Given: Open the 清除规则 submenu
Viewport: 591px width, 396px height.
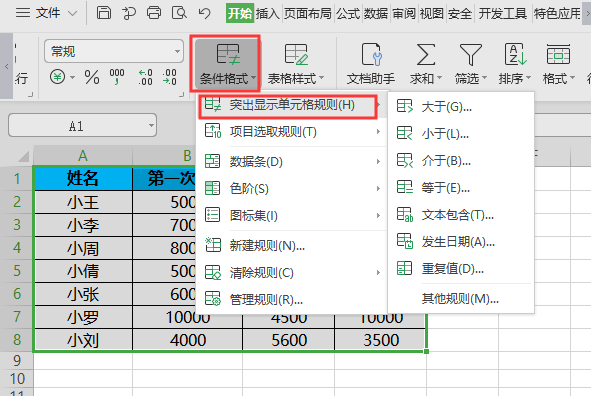Looking at the screenshot, I should (x=292, y=273).
